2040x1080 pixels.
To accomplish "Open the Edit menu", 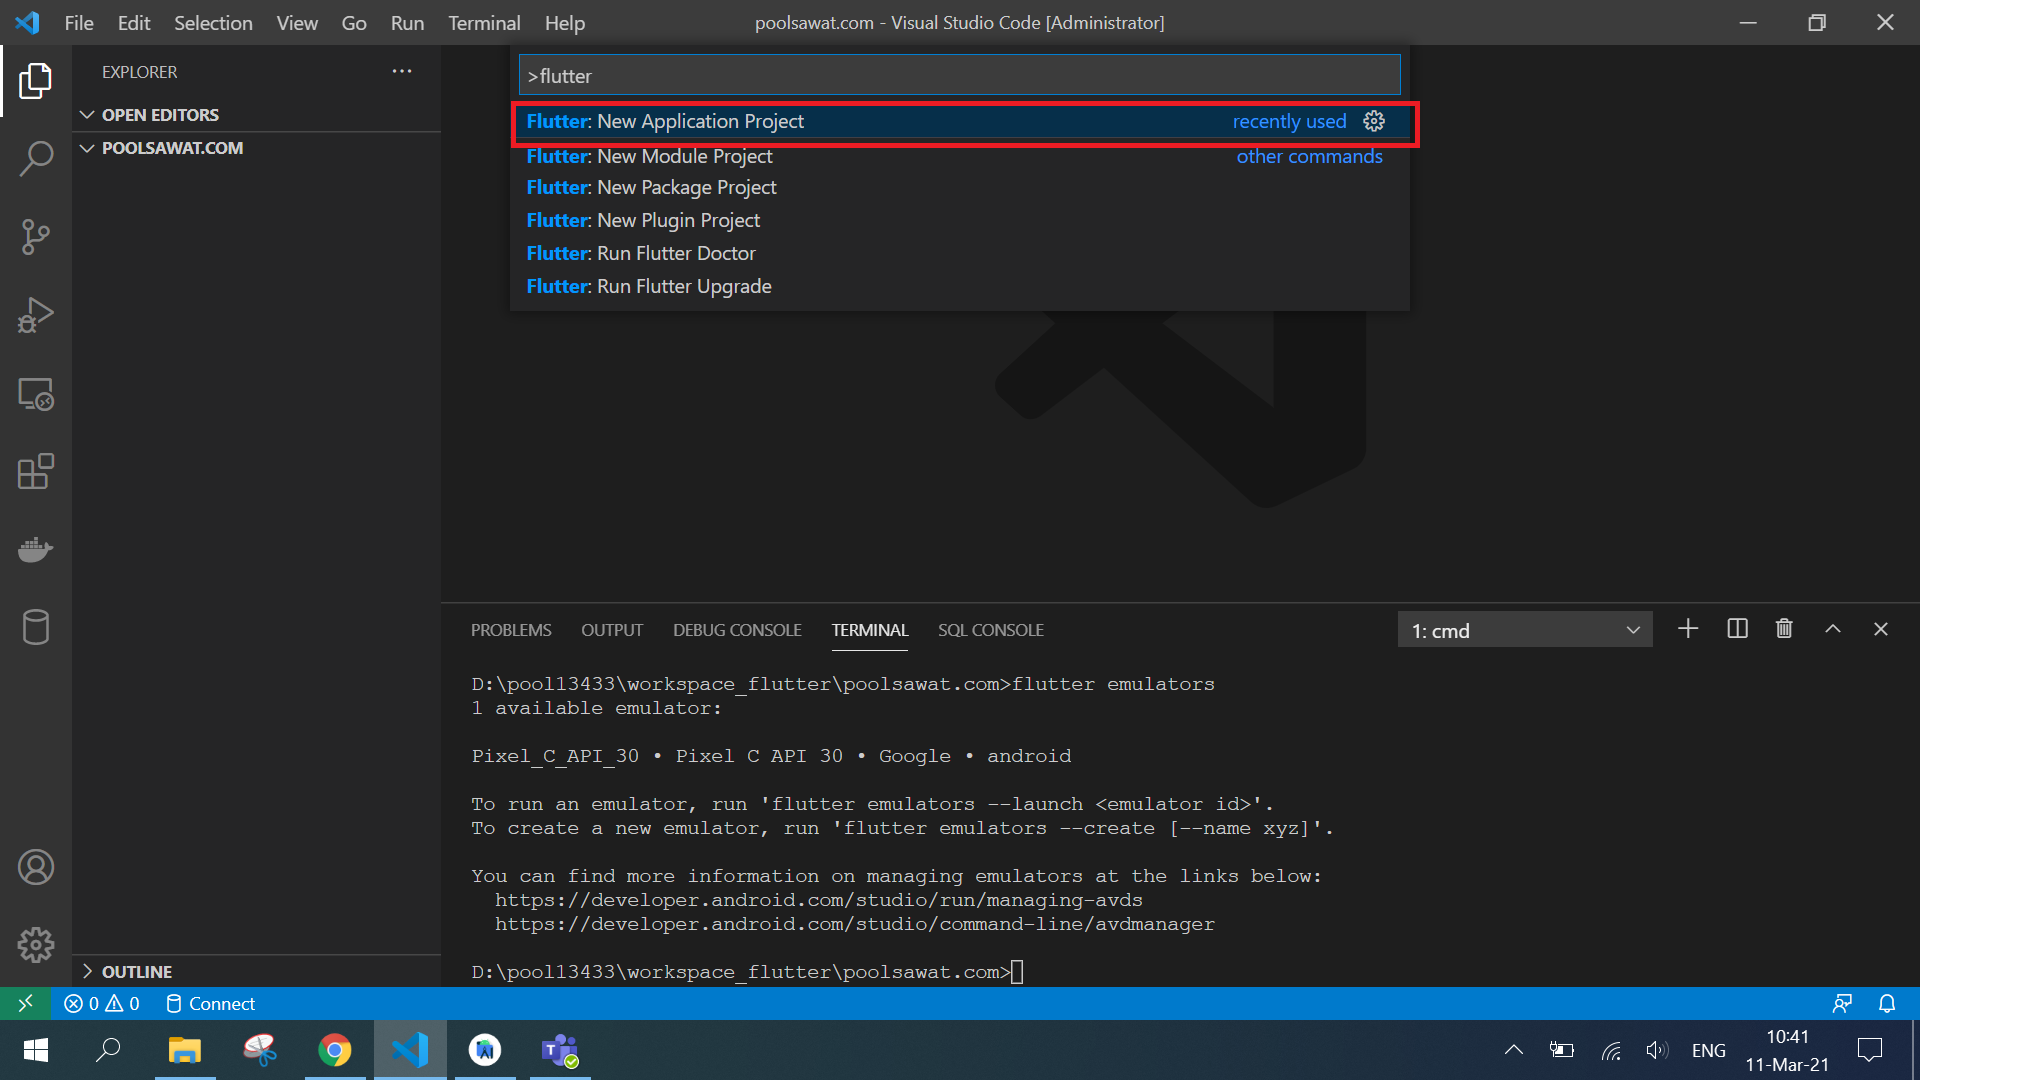I will [134, 22].
